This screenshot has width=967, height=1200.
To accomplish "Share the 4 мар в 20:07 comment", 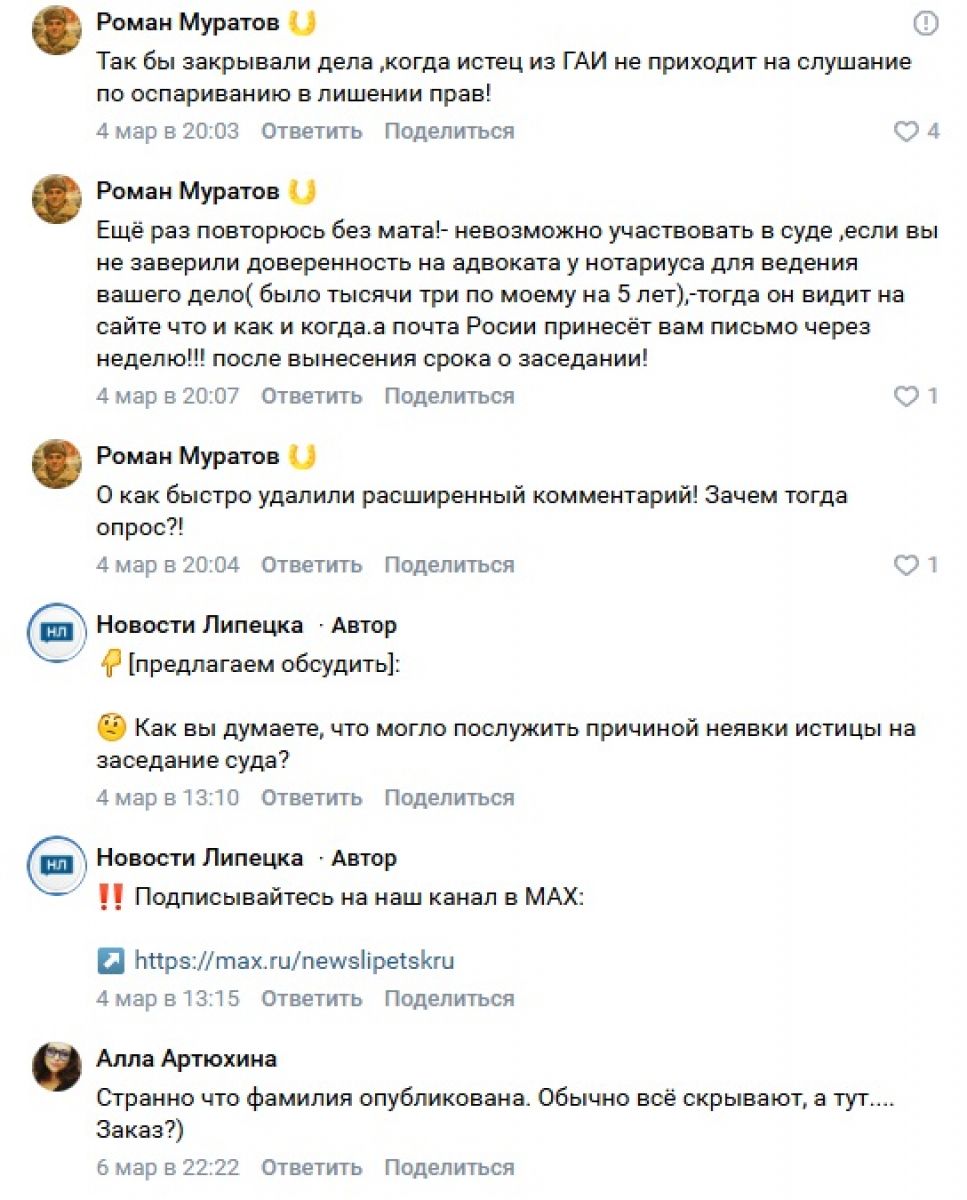I will coord(449,396).
